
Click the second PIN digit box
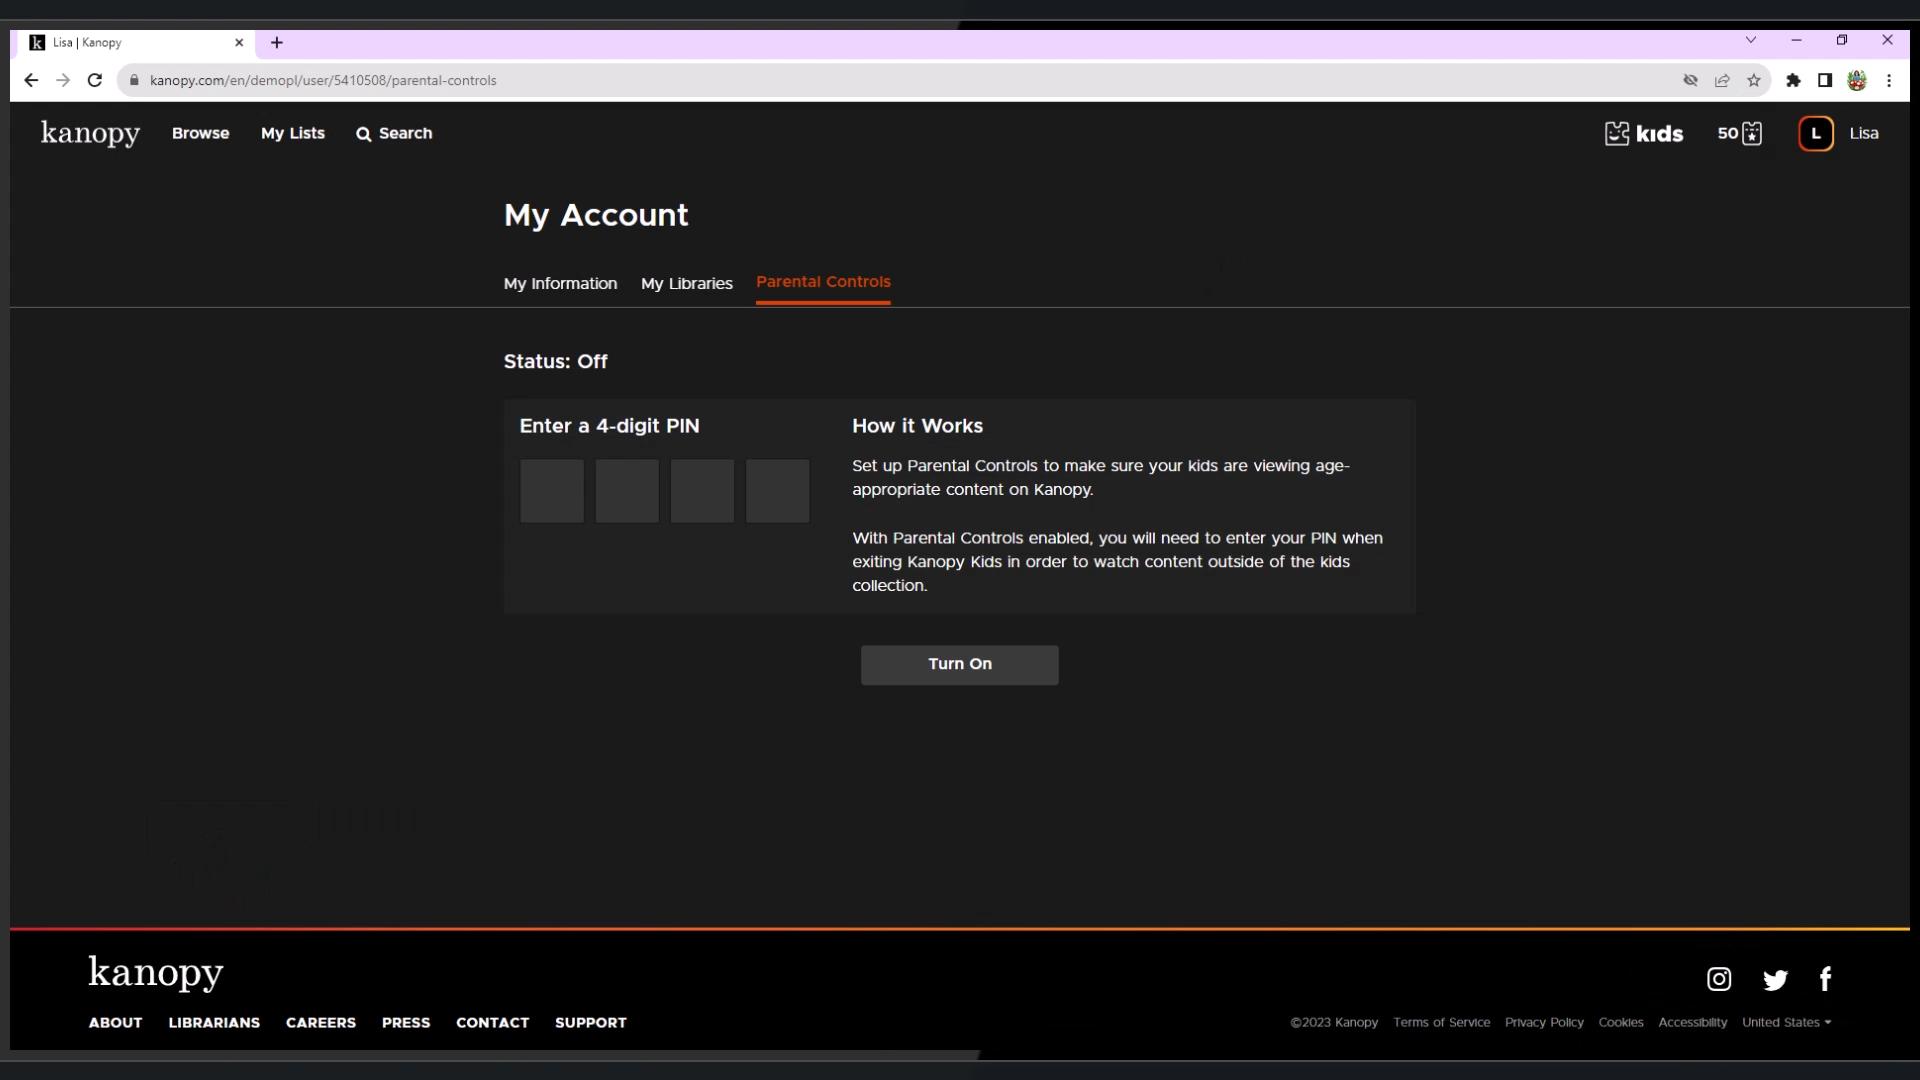628,491
